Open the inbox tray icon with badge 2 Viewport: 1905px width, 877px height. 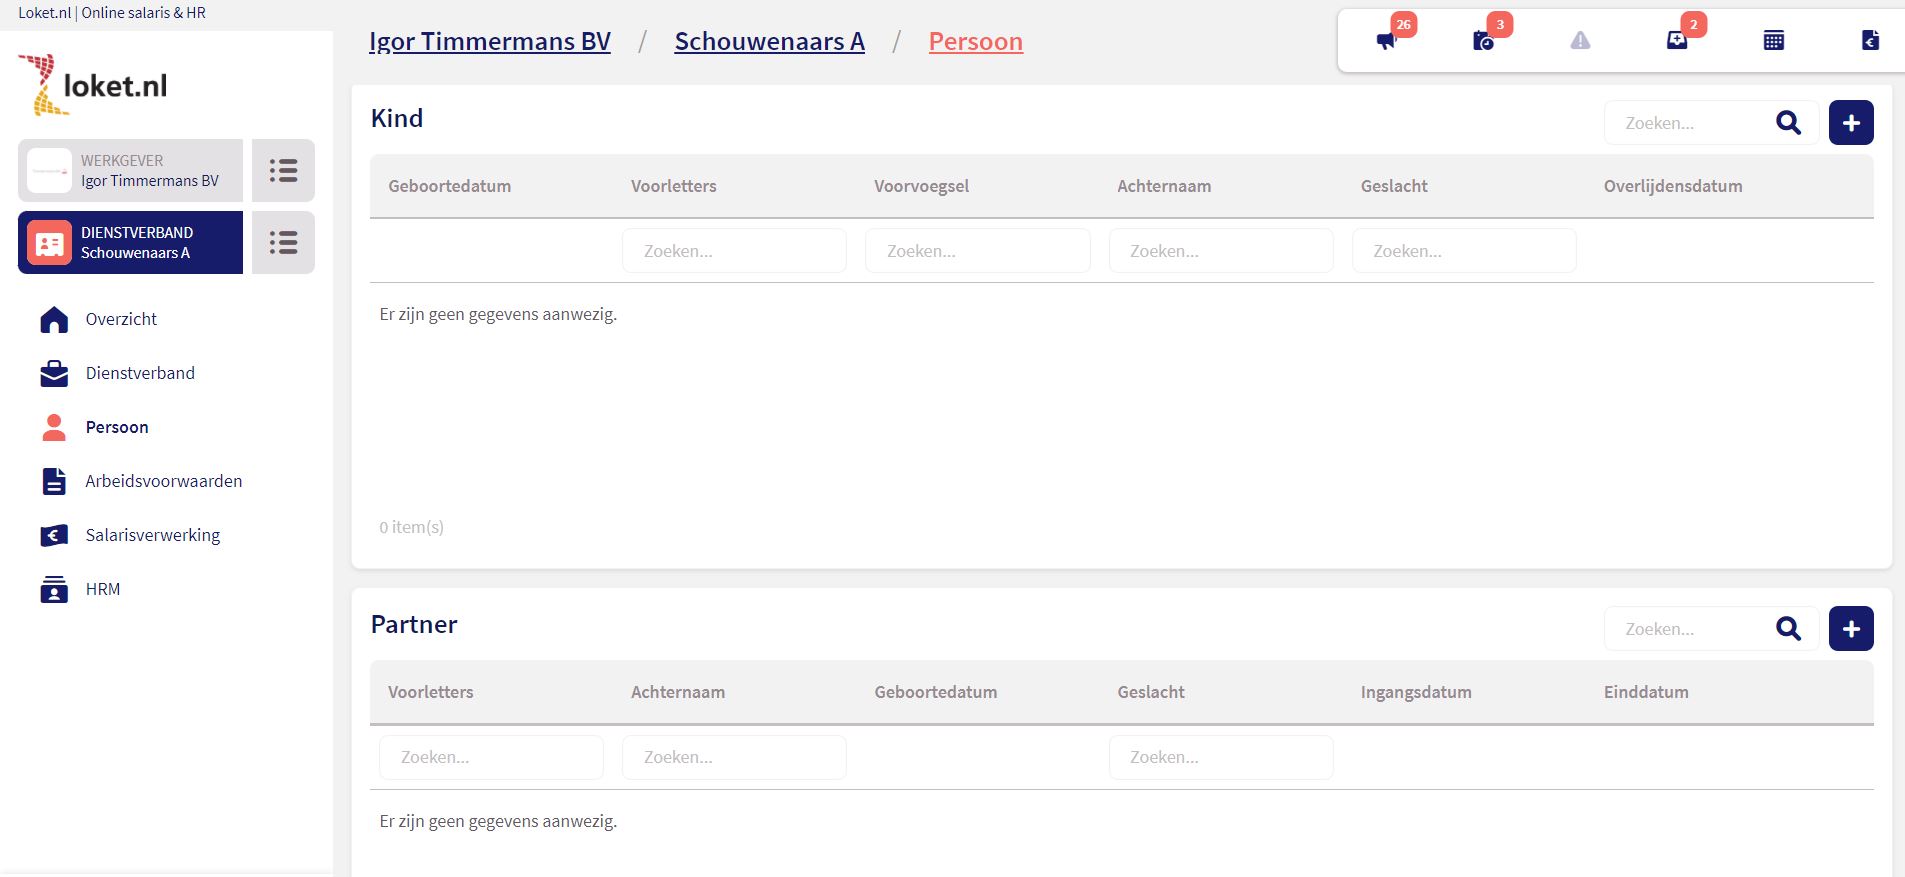1677,40
